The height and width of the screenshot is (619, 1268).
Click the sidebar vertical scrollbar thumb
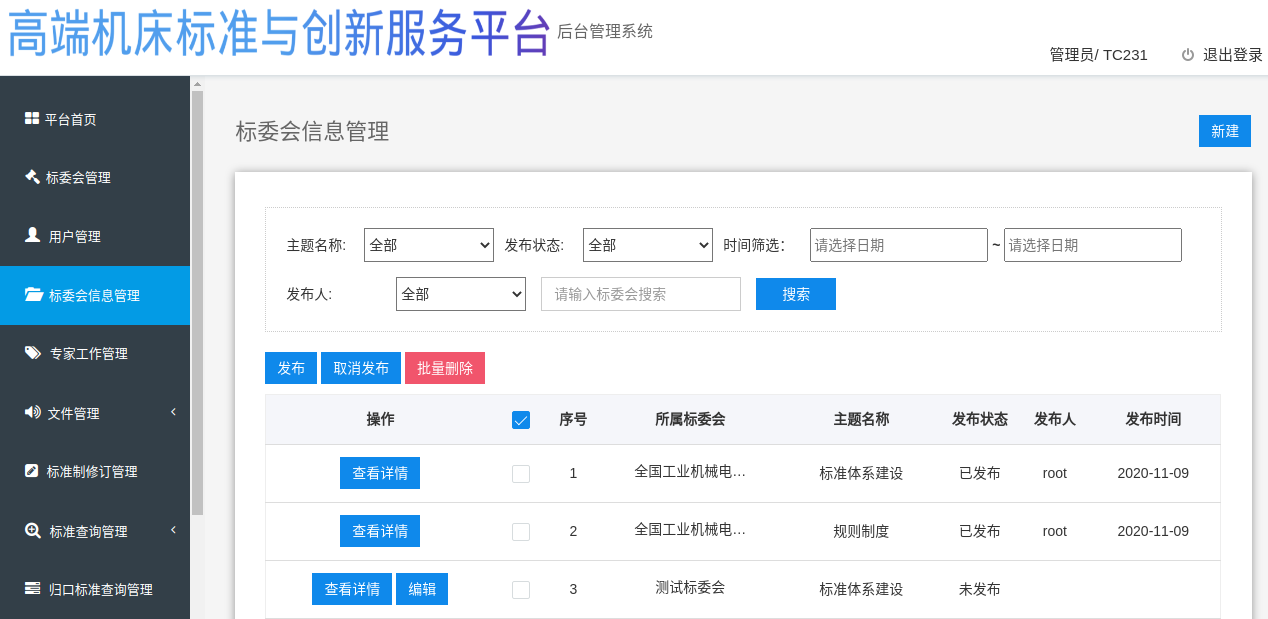(197, 300)
